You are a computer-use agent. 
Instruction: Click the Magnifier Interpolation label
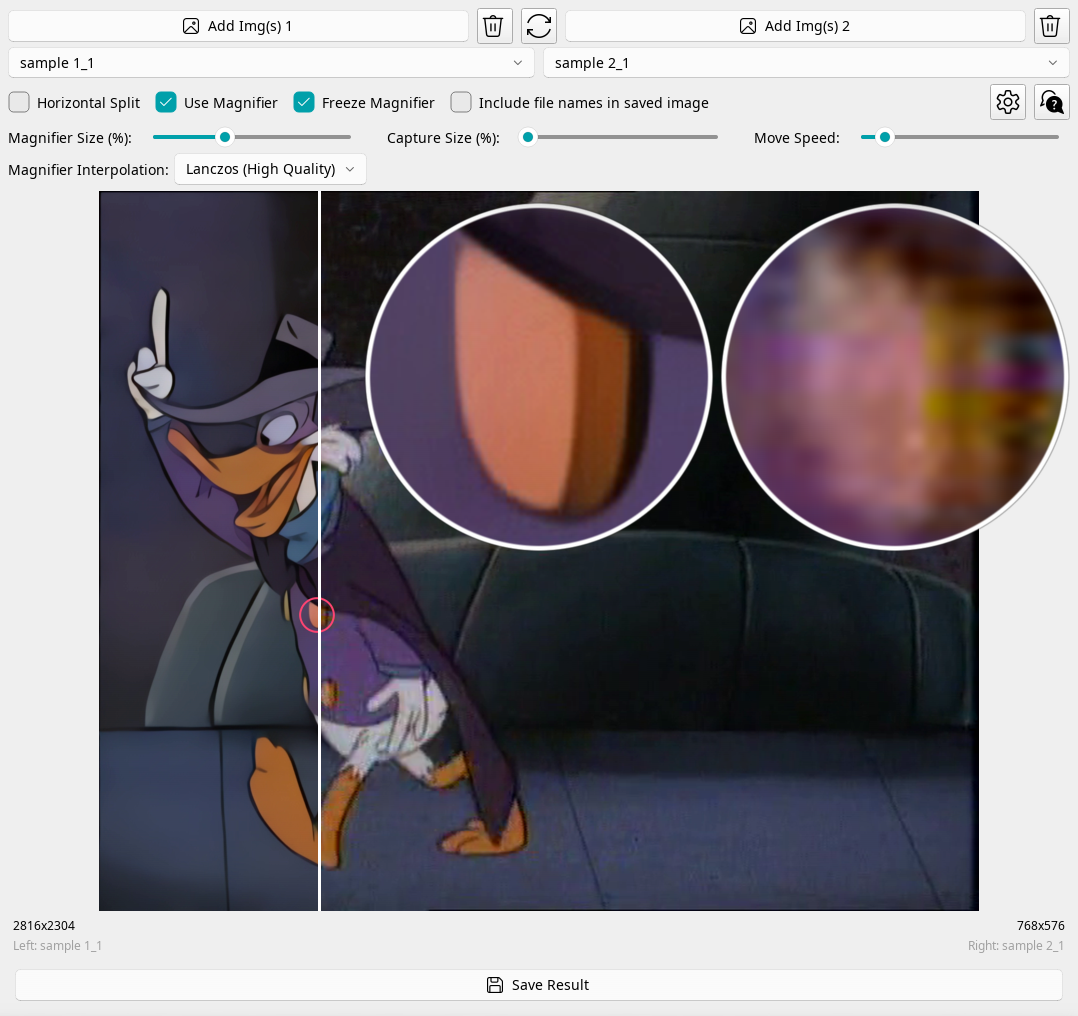(88, 170)
